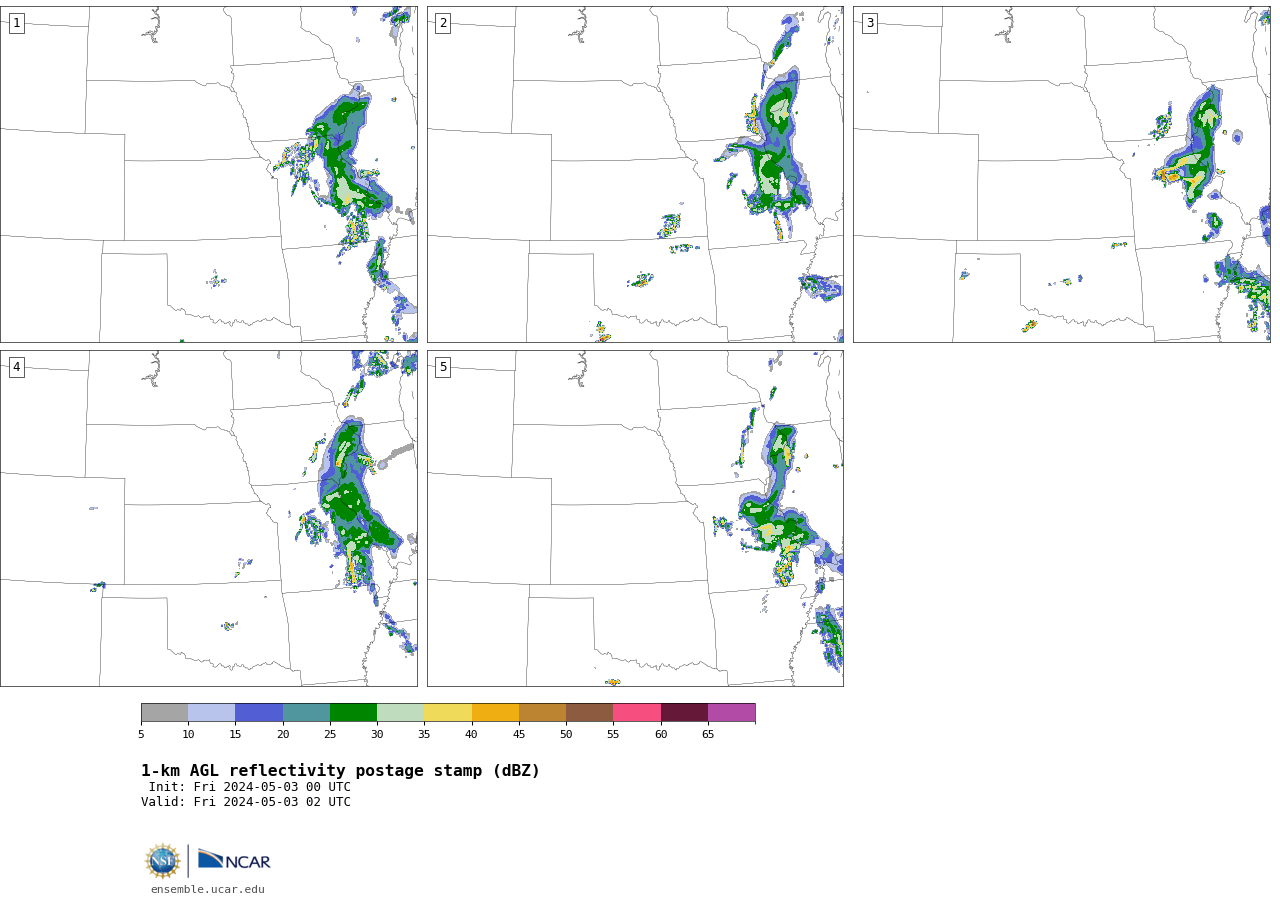Click the member number 5 label box
This screenshot has width=1280, height=901.
(443, 367)
